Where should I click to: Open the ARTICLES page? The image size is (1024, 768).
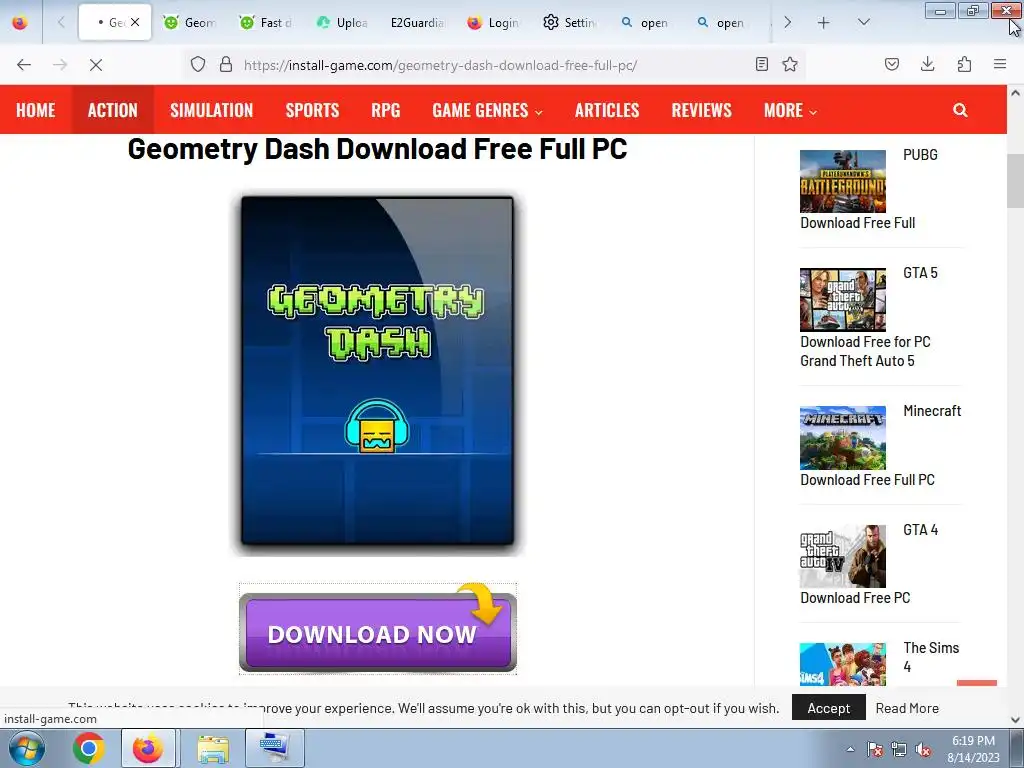[x=607, y=110]
